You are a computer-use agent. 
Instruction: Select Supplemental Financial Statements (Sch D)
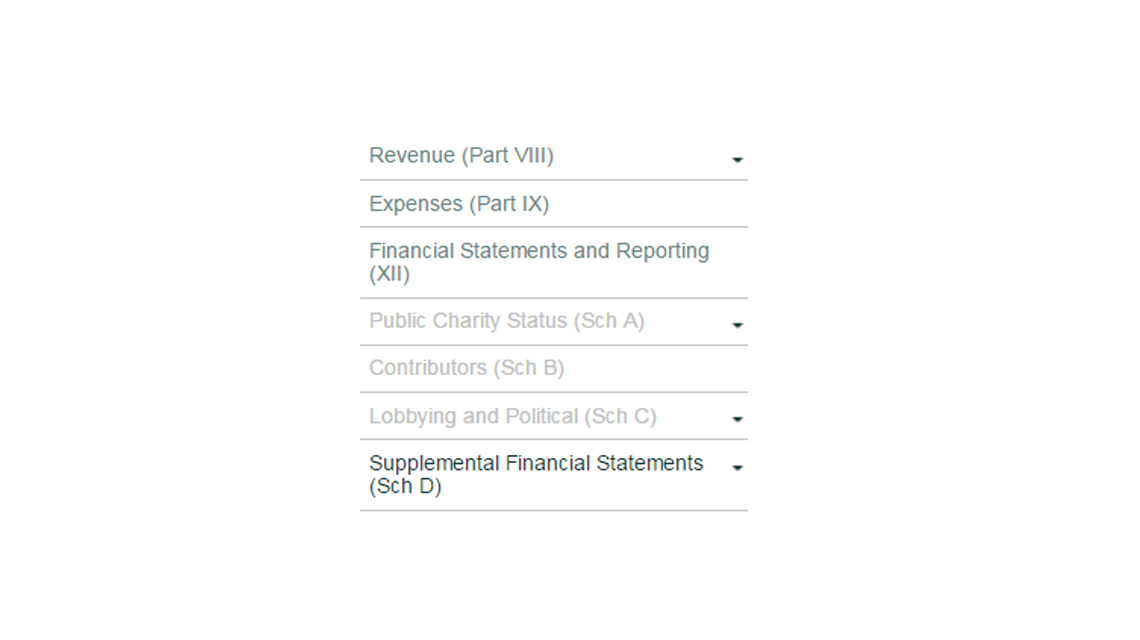pos(536,475)
